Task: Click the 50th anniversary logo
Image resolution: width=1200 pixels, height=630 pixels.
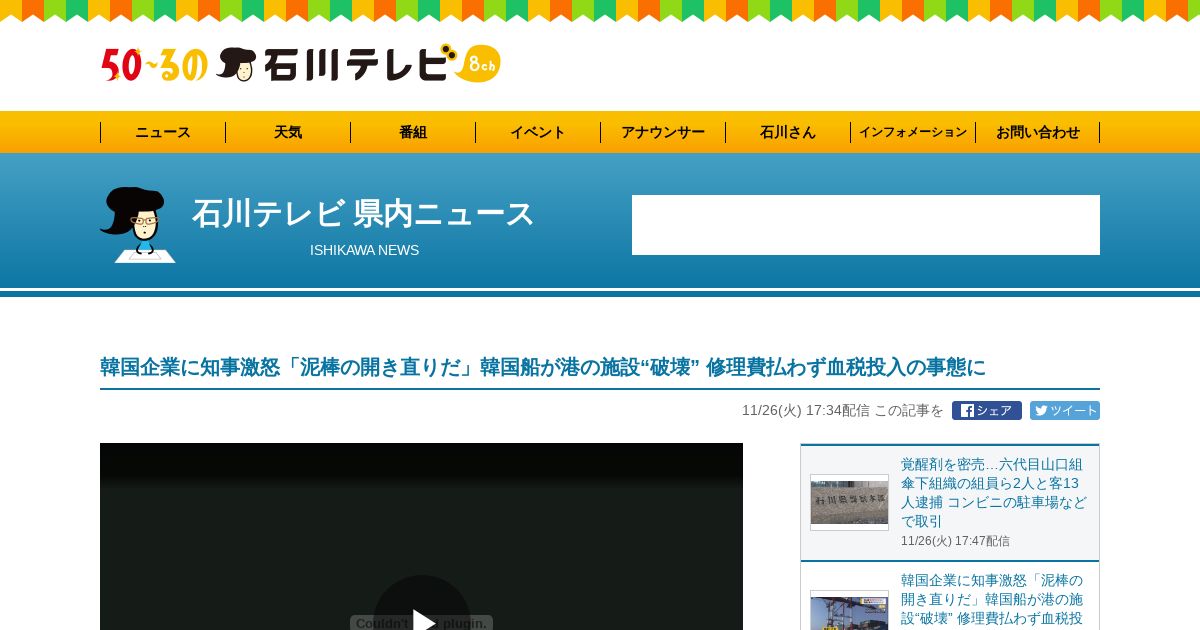Action: pos(154,65)
